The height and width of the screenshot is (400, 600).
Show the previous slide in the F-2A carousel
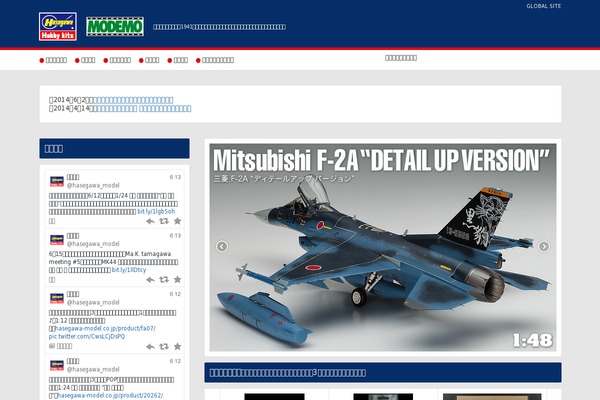(x=222, y=246)
